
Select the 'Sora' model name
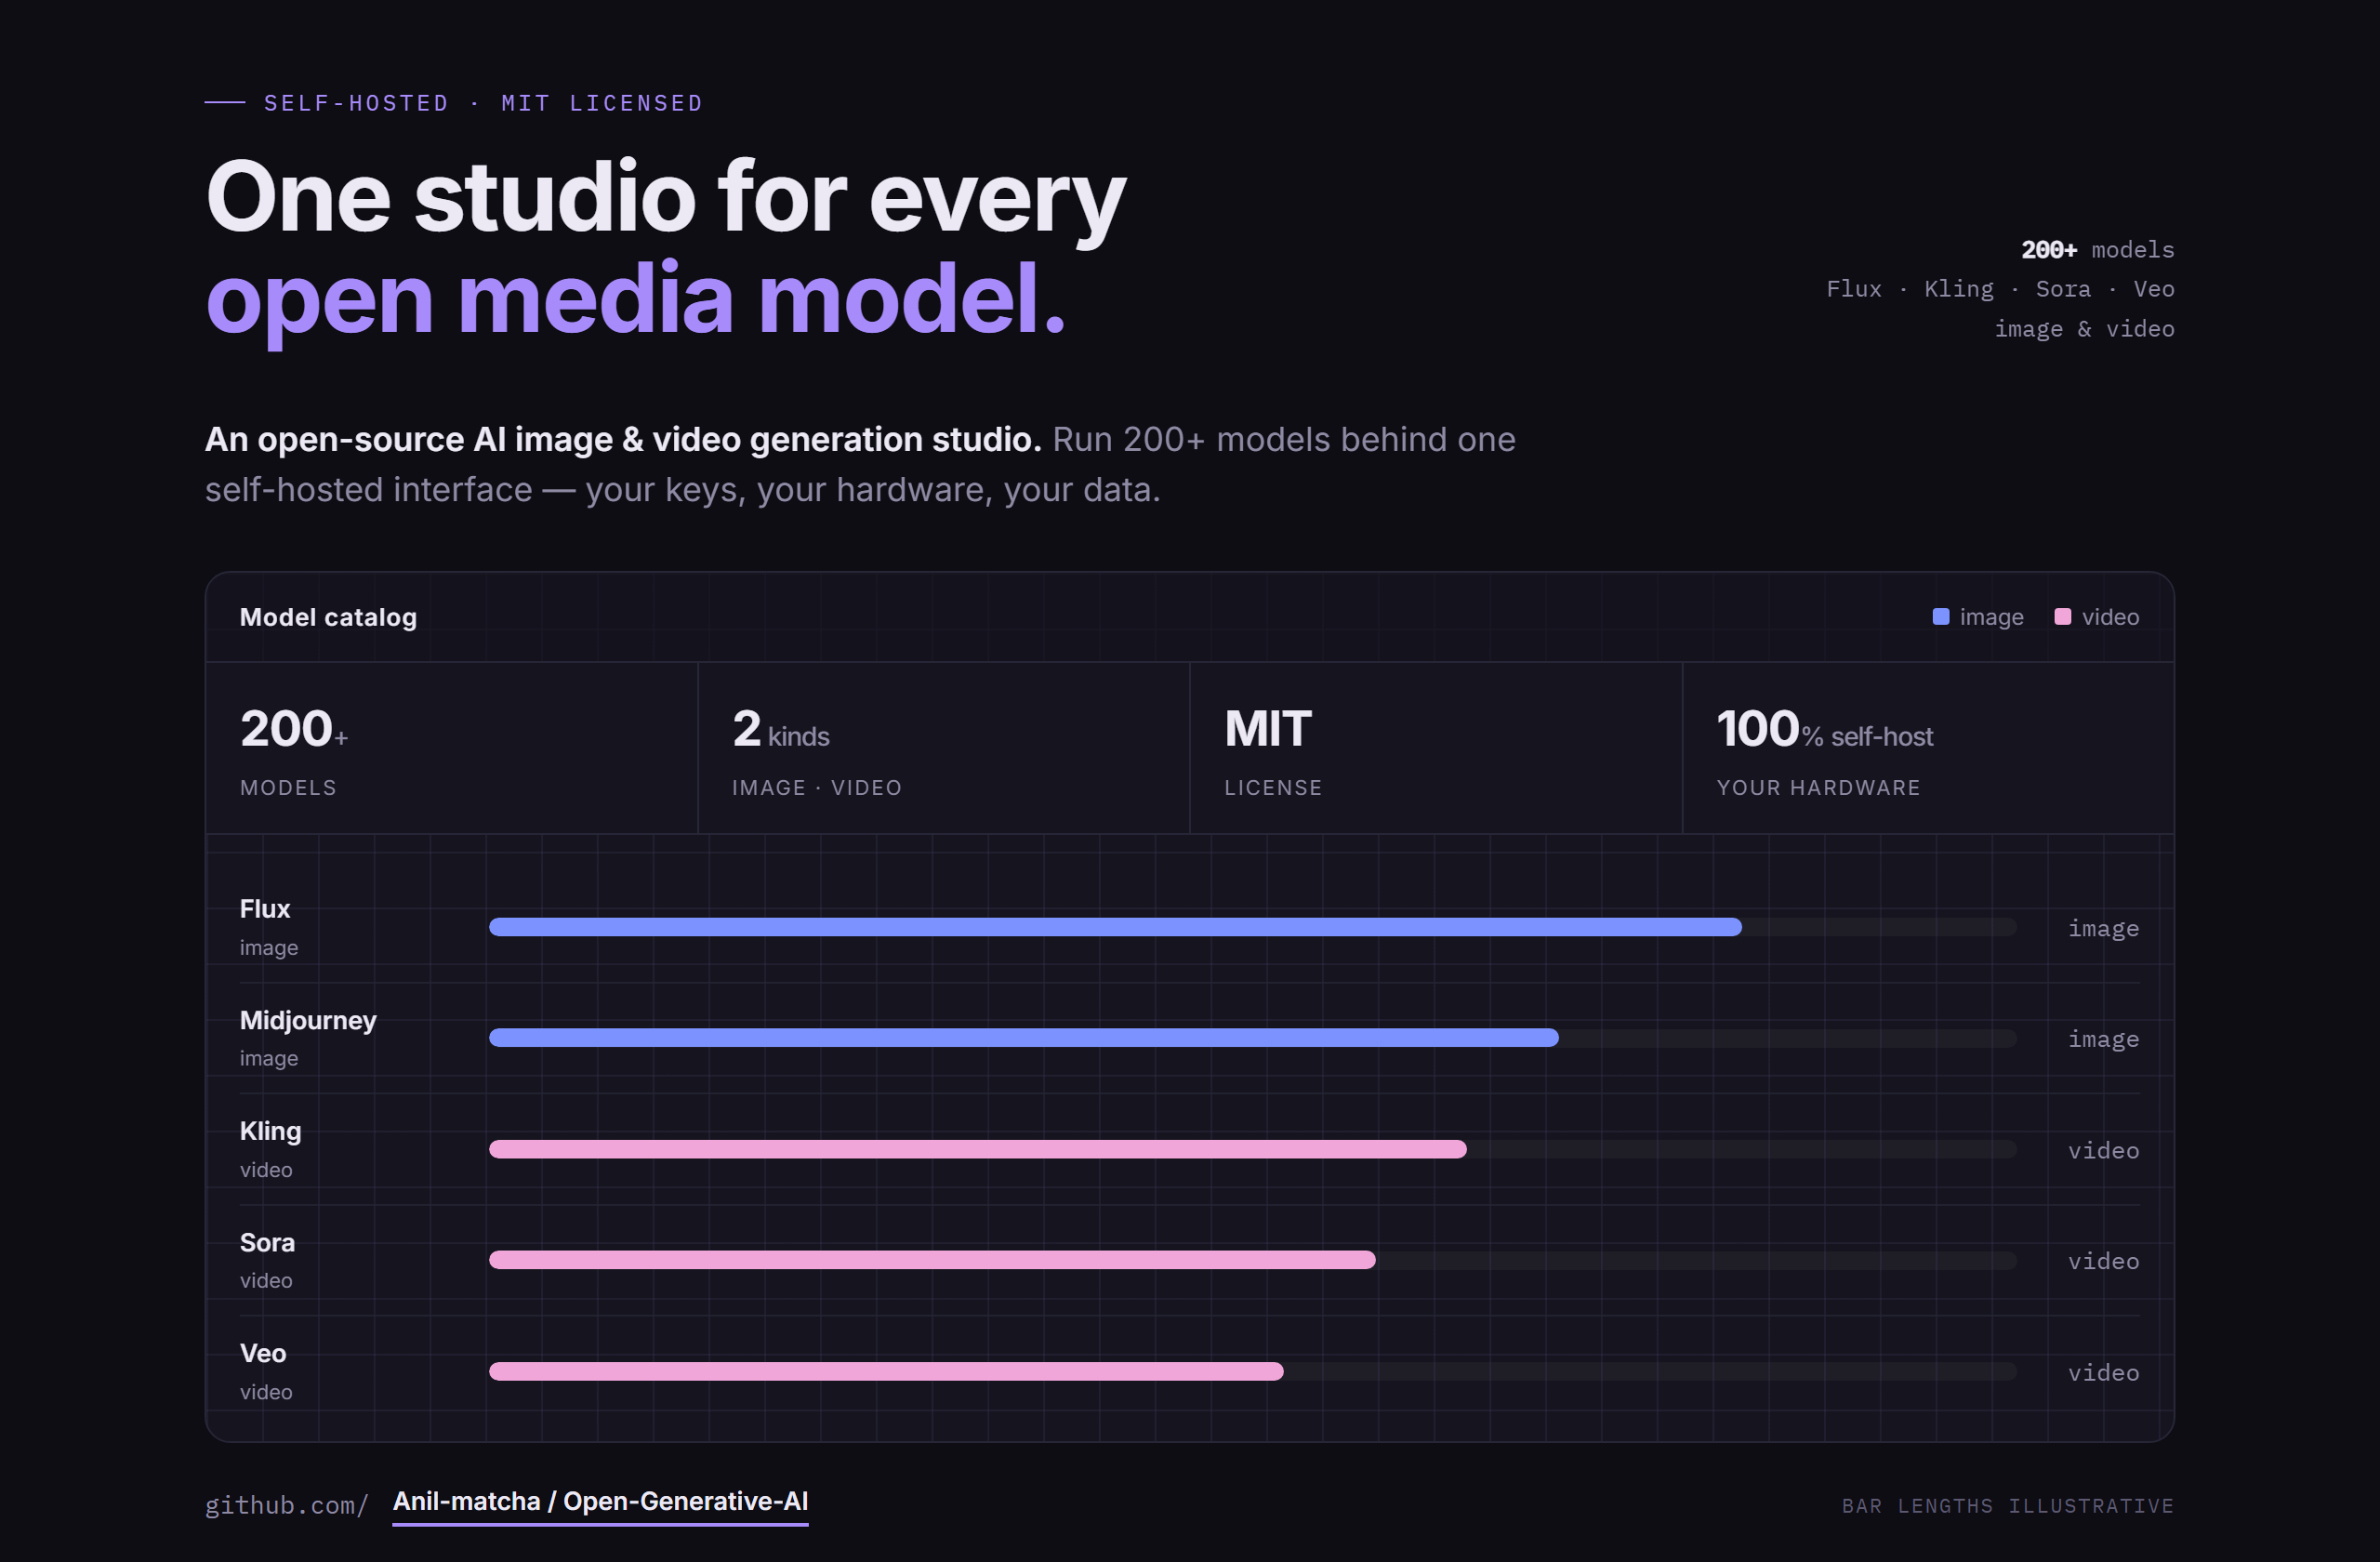[x=267, y=1242]
